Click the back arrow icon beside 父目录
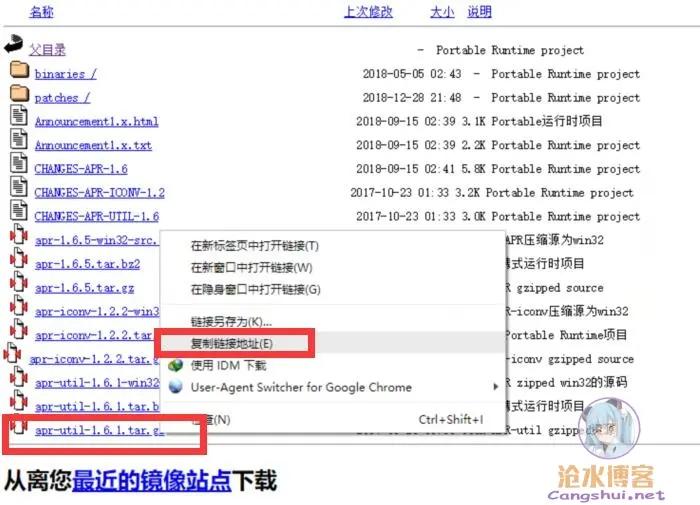 pos(13,45)
